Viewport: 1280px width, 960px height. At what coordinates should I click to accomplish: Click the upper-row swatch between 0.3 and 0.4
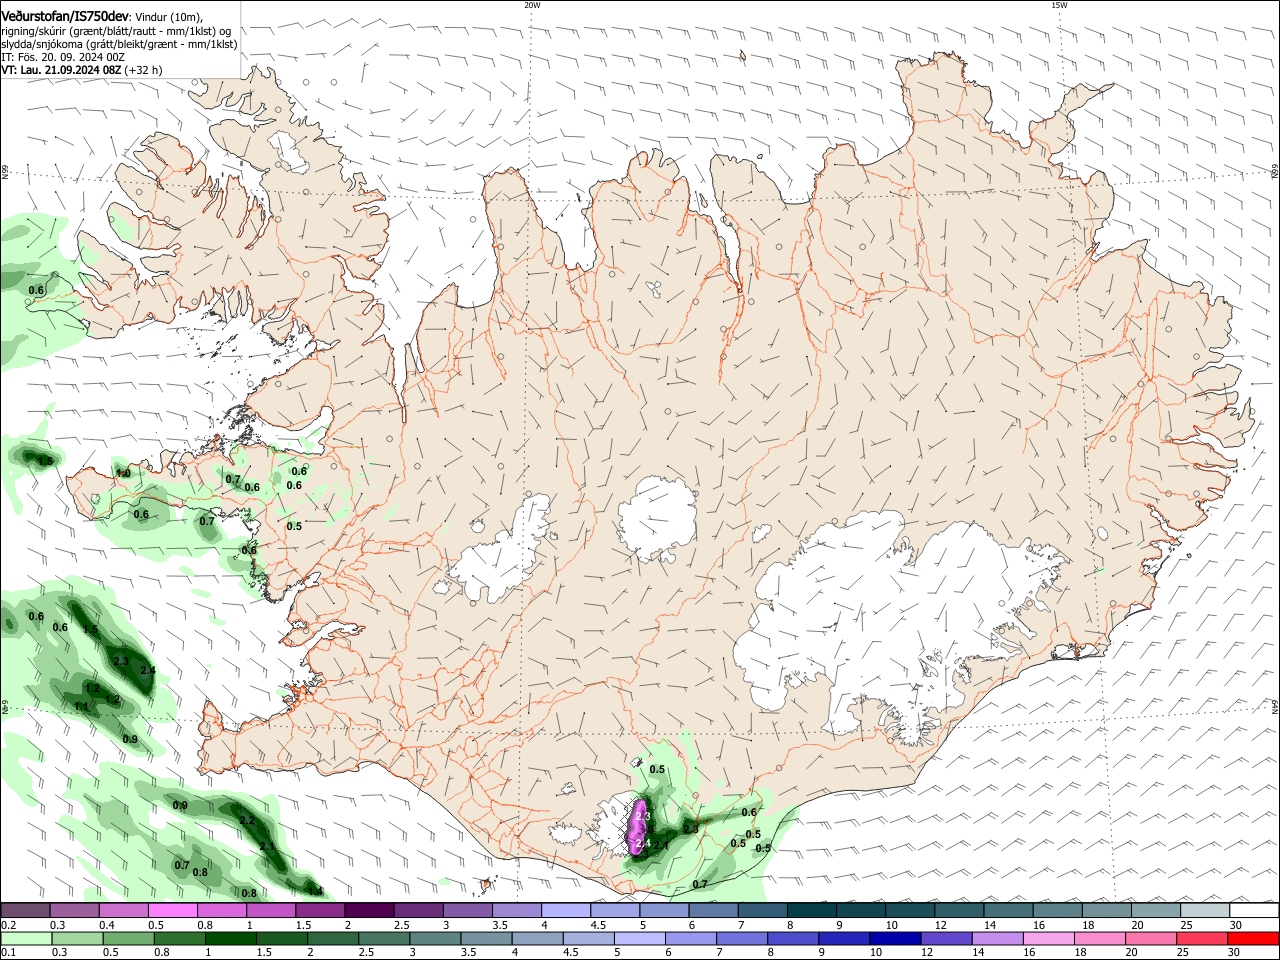(75, 911)
